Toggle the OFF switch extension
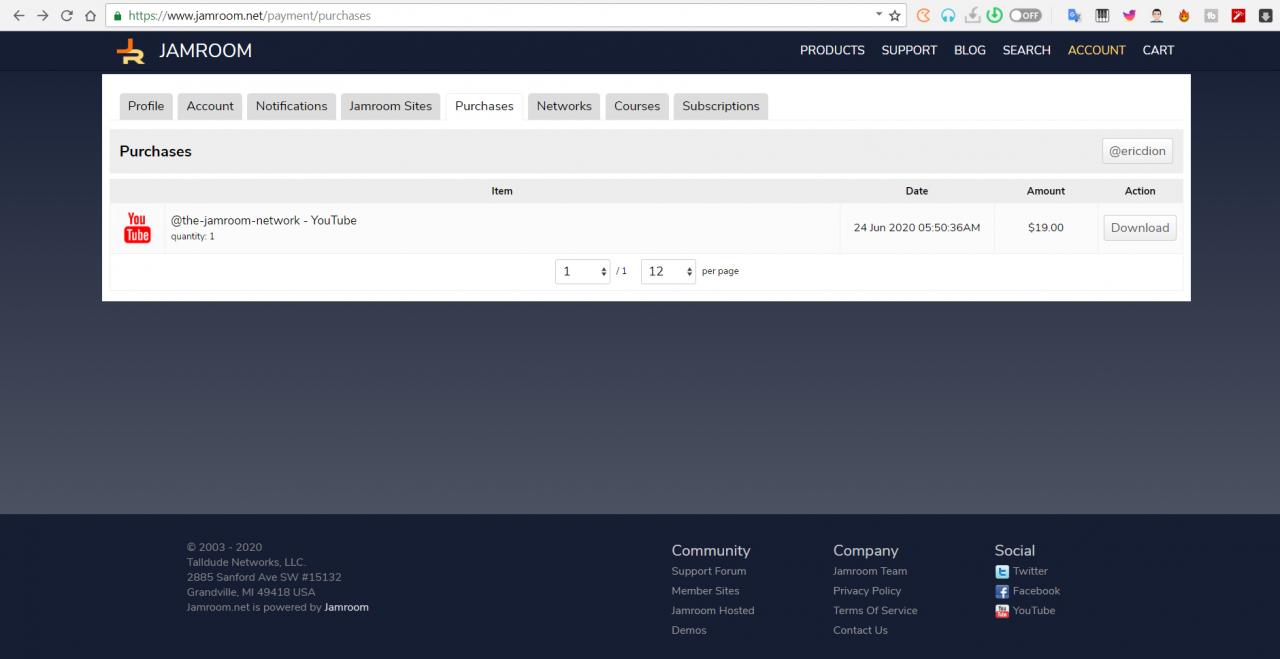 pyautogui.click(x=1025, y=16)
